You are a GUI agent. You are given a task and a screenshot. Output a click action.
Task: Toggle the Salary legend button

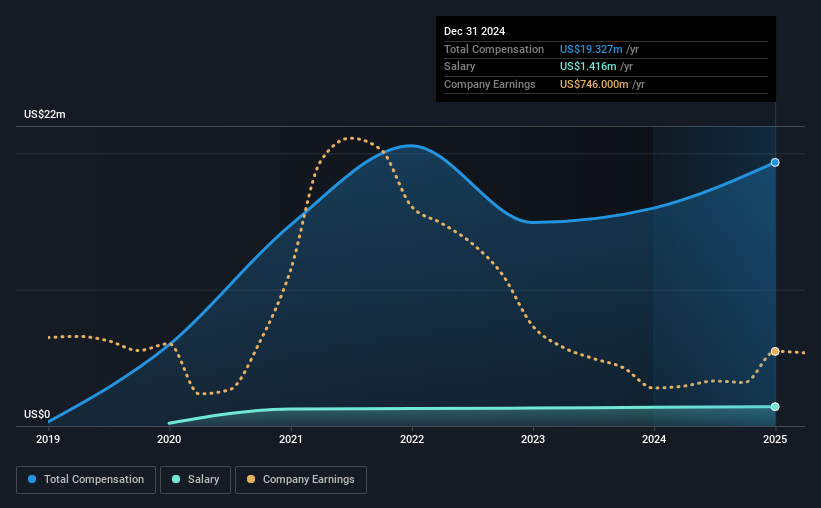pyautogui.click(x=195, y=480)
